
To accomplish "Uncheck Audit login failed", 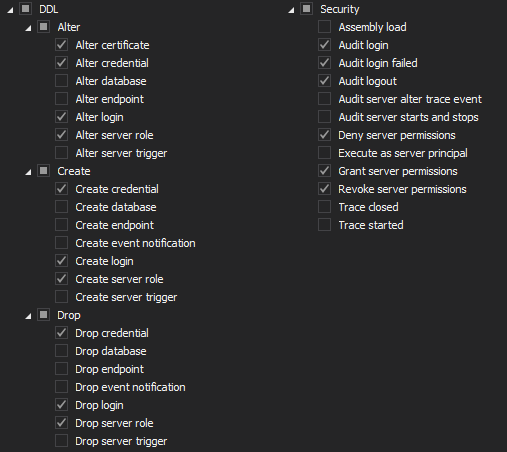I will pyautogui.click(x=324, y=63).
